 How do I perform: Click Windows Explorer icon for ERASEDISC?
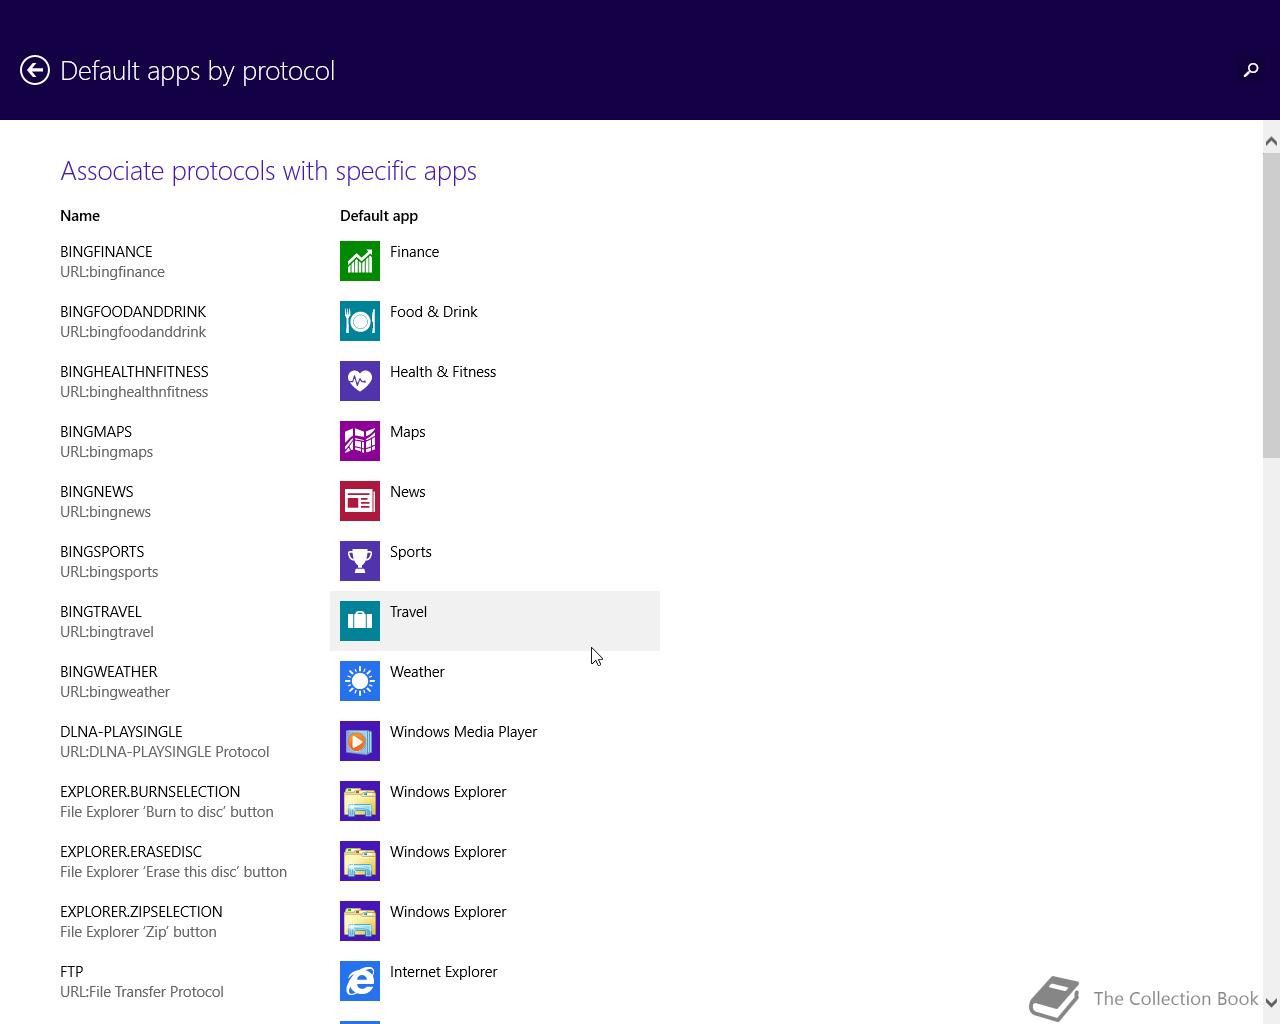[360, 861]
